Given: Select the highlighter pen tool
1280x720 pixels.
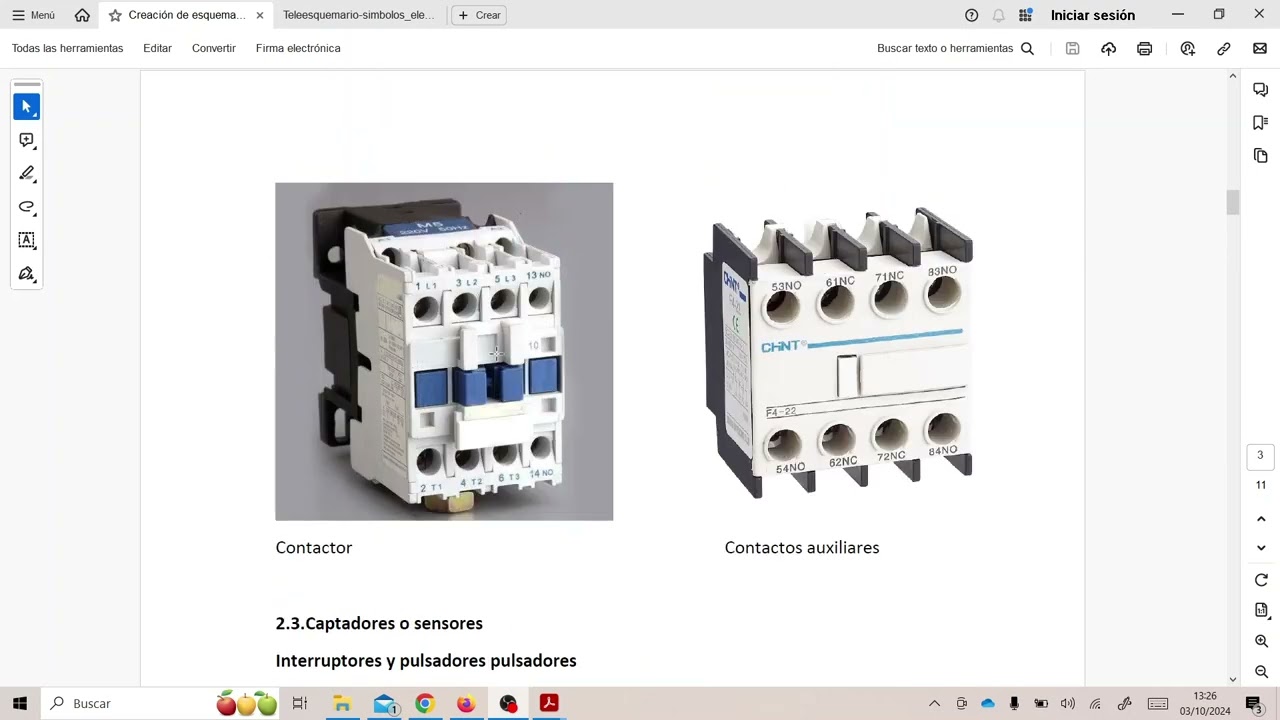Looking at the screenshot, I should pos(27,173).
